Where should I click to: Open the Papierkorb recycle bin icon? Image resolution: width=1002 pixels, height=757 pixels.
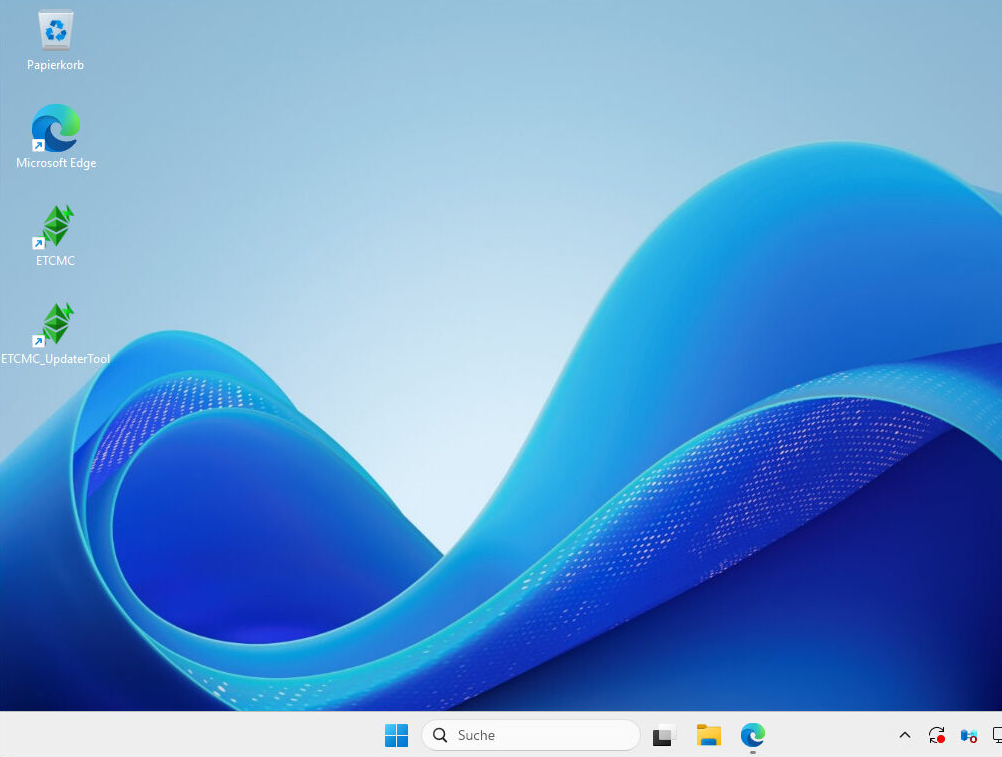click(55, 30)
